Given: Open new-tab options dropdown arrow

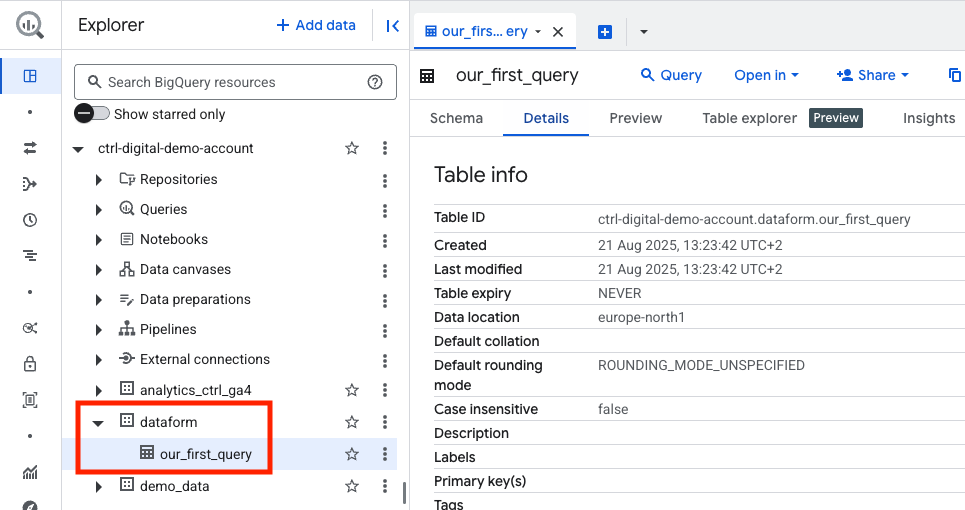Looking at the screenshot, I should pos(644,32).
